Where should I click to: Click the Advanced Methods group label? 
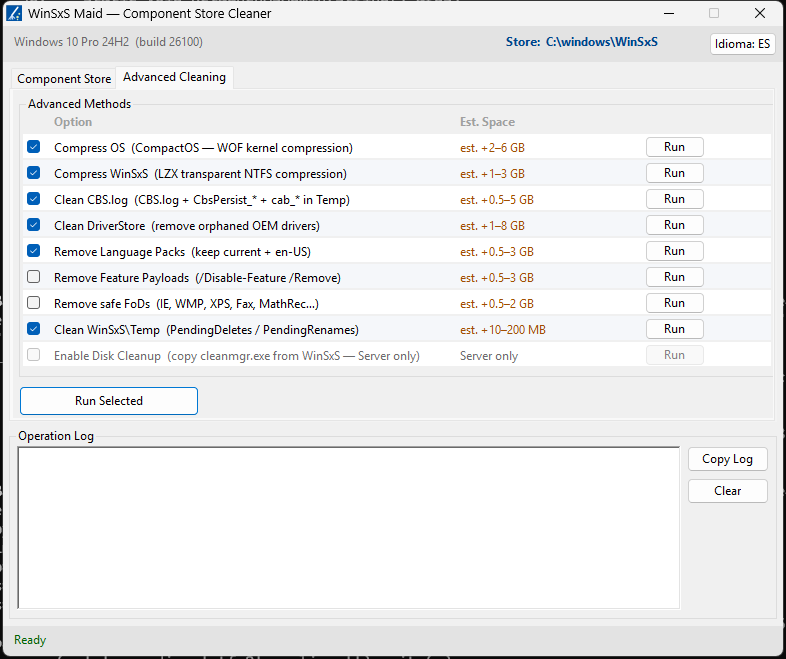79,104
